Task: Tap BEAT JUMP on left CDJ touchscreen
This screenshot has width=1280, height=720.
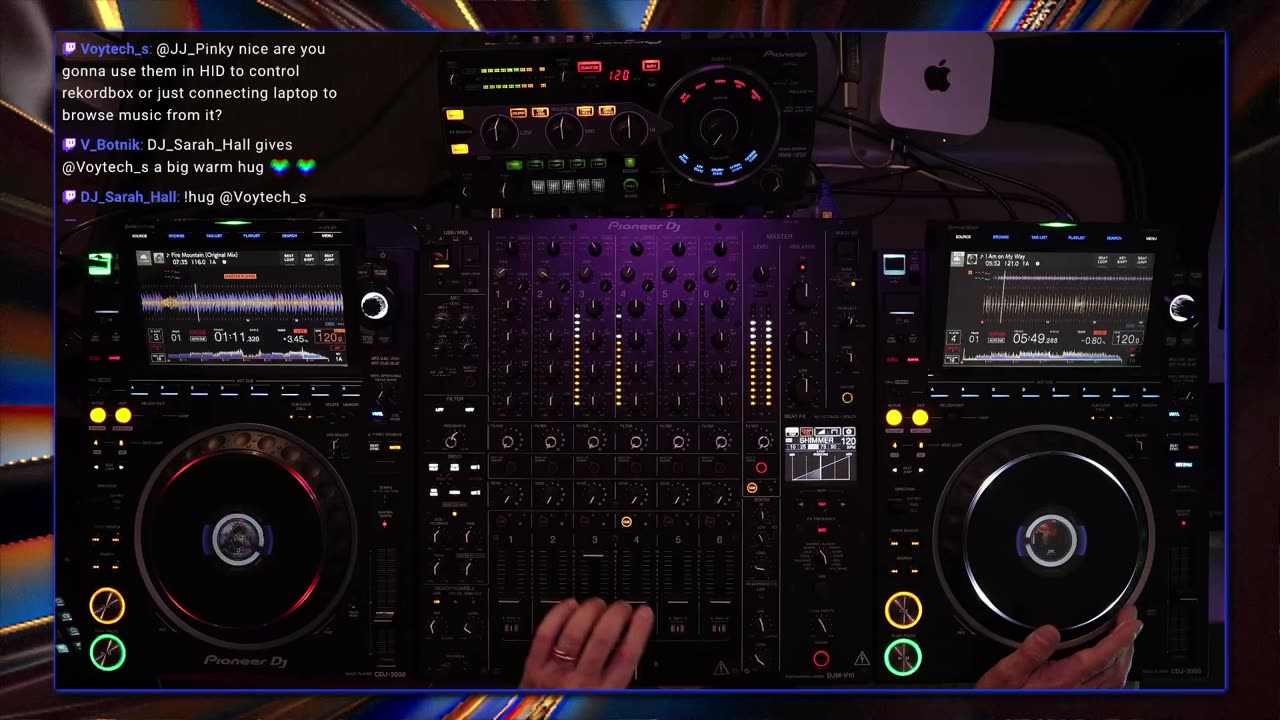Action: pyautogui.click(x=329, y=258)
